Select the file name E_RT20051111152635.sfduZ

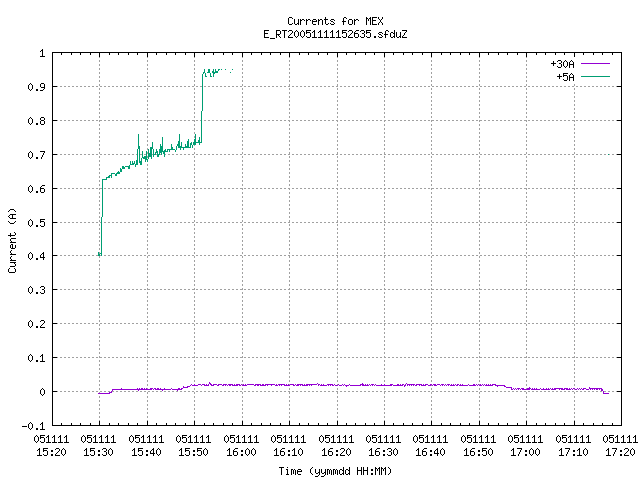point(335,34)
